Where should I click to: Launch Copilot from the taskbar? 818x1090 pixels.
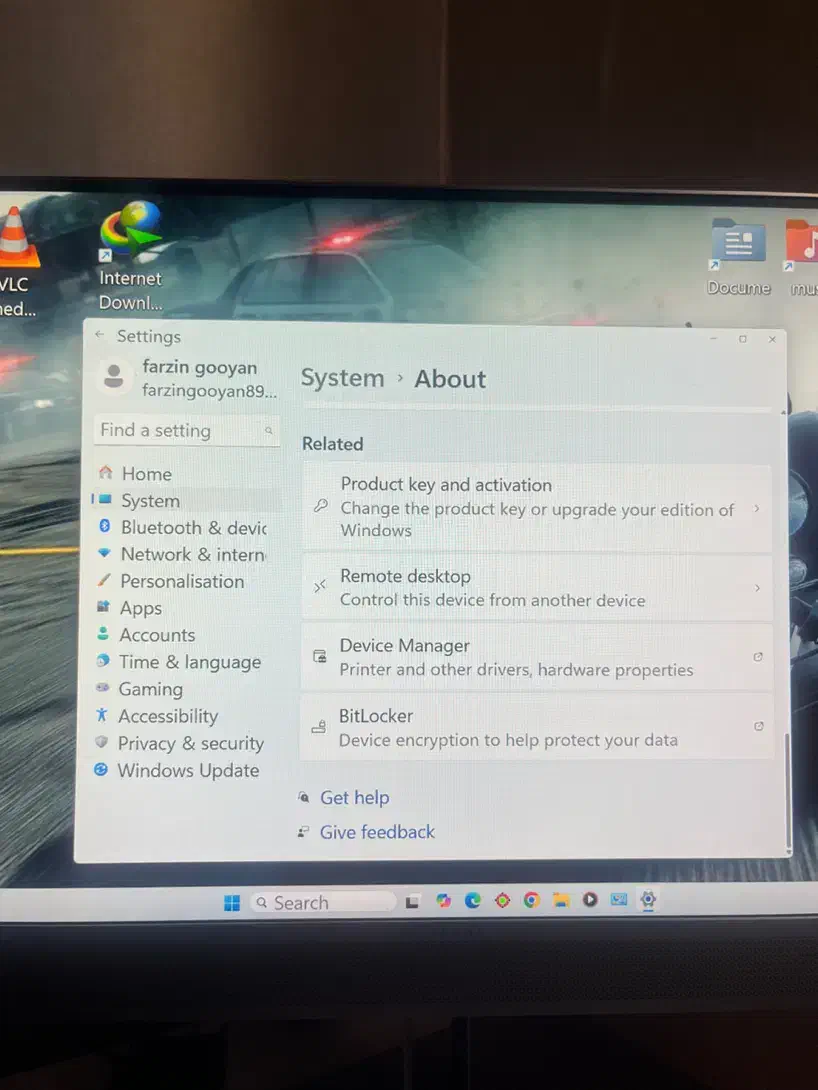coord(443,901)
